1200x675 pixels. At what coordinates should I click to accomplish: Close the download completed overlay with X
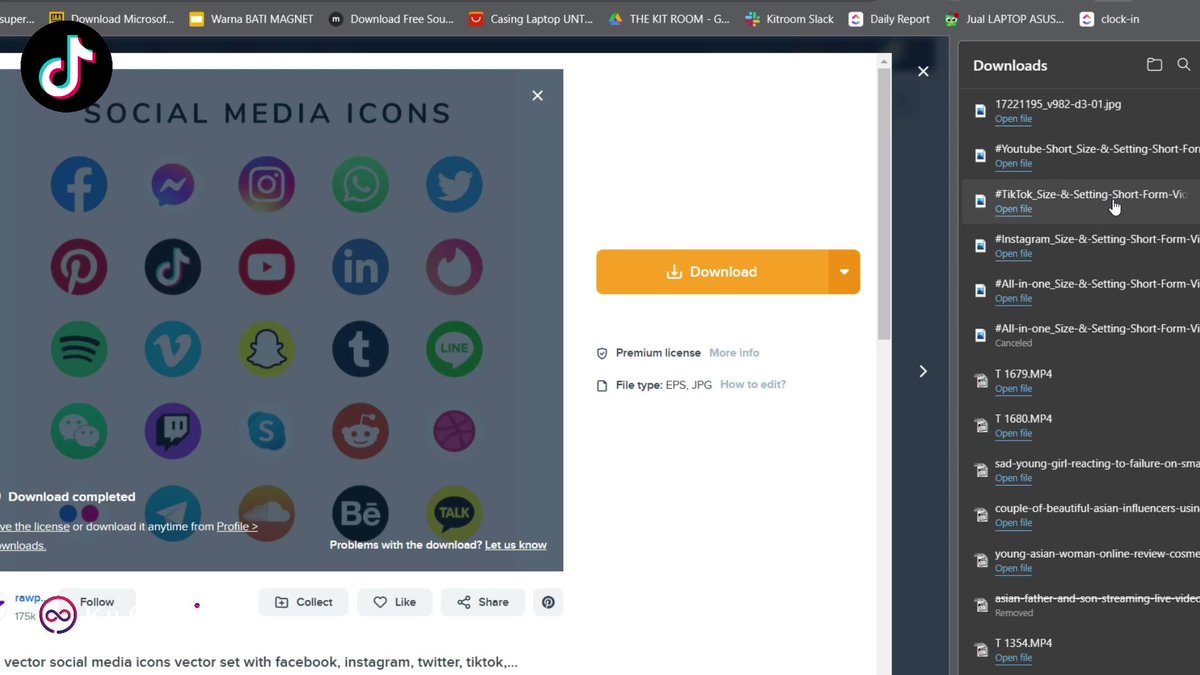[537, 96]
